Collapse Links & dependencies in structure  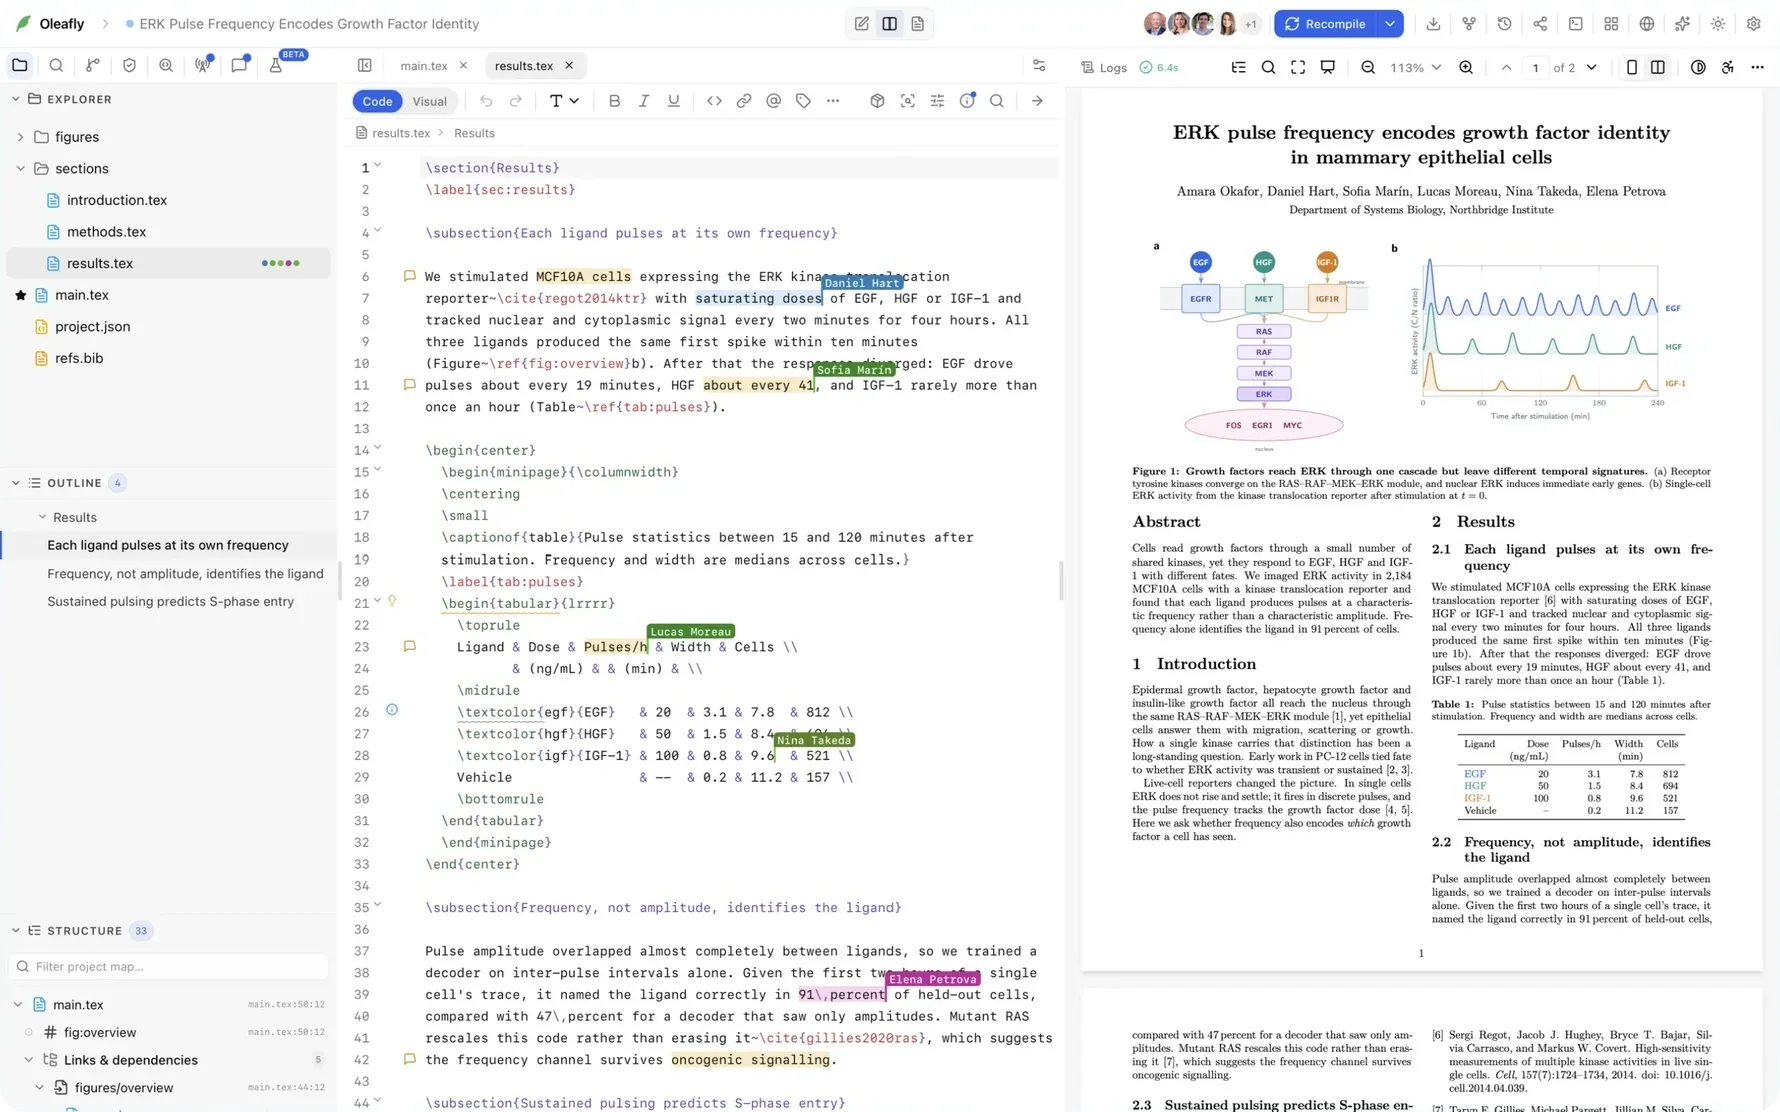coord(28,1060)
